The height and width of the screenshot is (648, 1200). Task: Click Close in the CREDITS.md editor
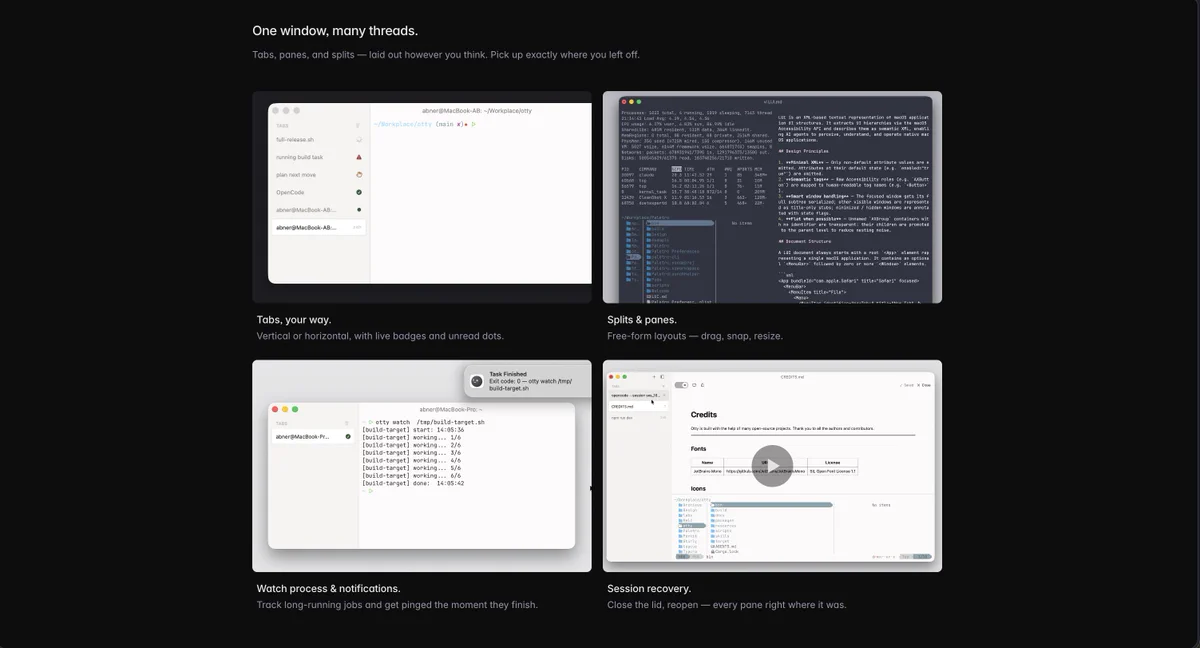[x=924, y=385]
